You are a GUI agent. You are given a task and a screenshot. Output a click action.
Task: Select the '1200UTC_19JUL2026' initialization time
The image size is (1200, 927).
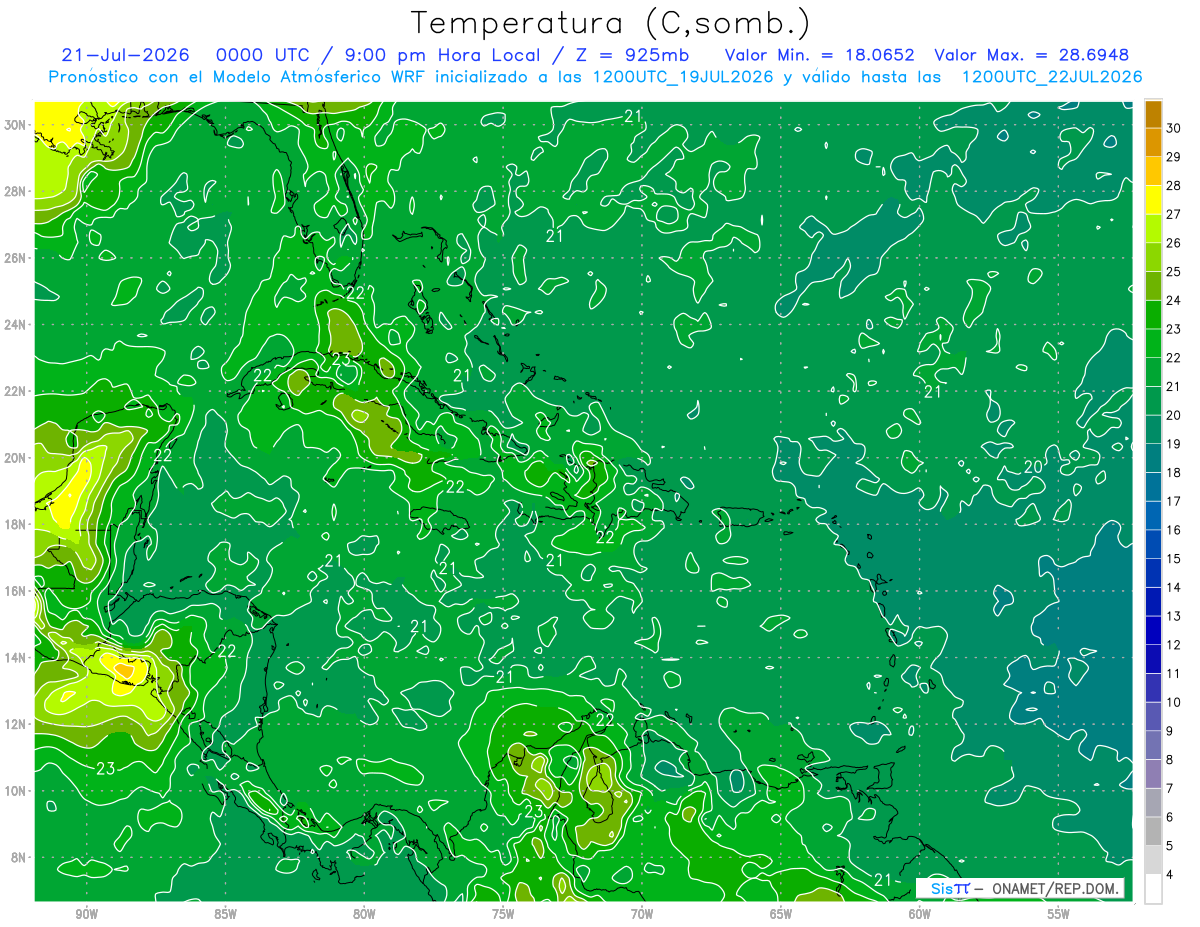pyautogui.click(x=683, y=77)
